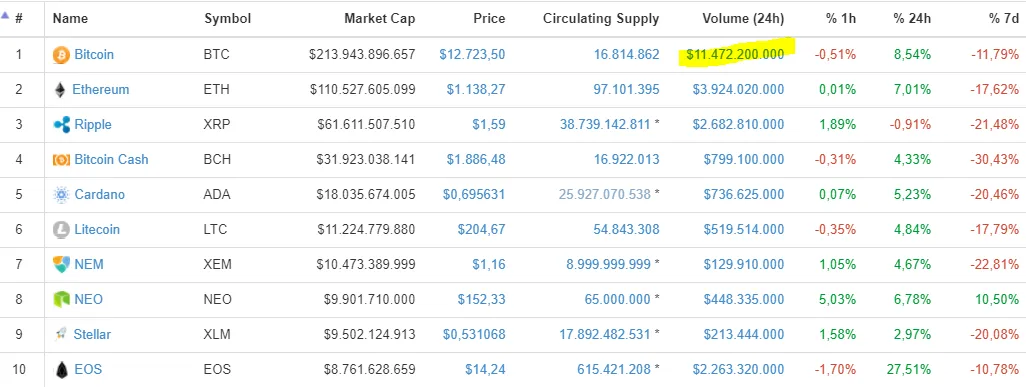
Task: Click the Ethereum diamond logo icon
Action: 60,90
